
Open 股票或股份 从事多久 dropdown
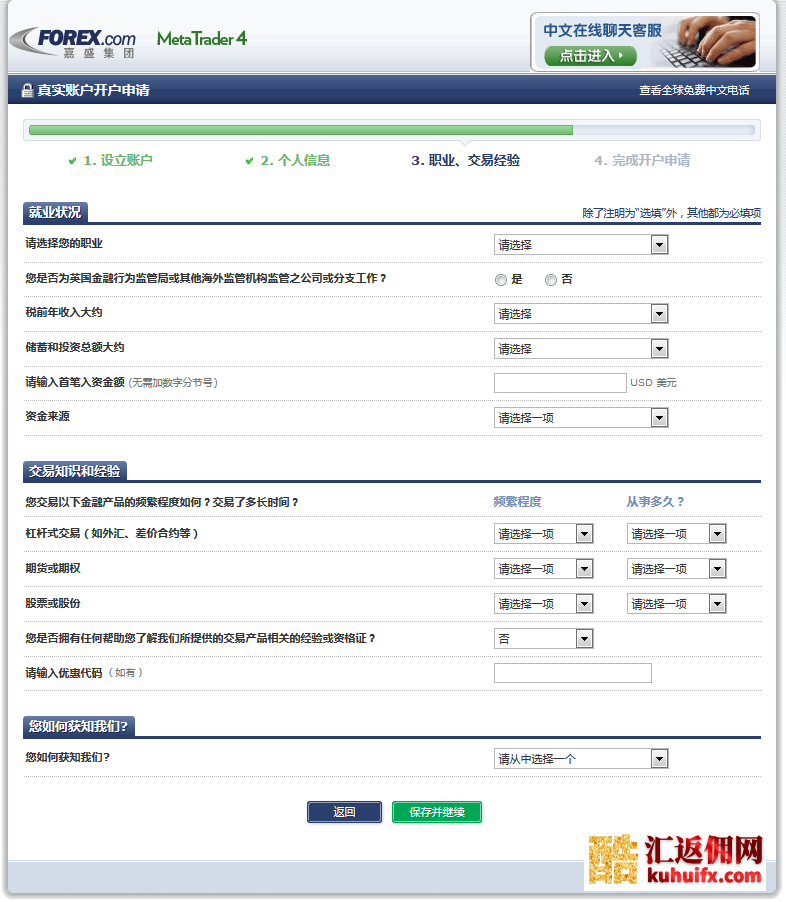[x=676, y=604]
